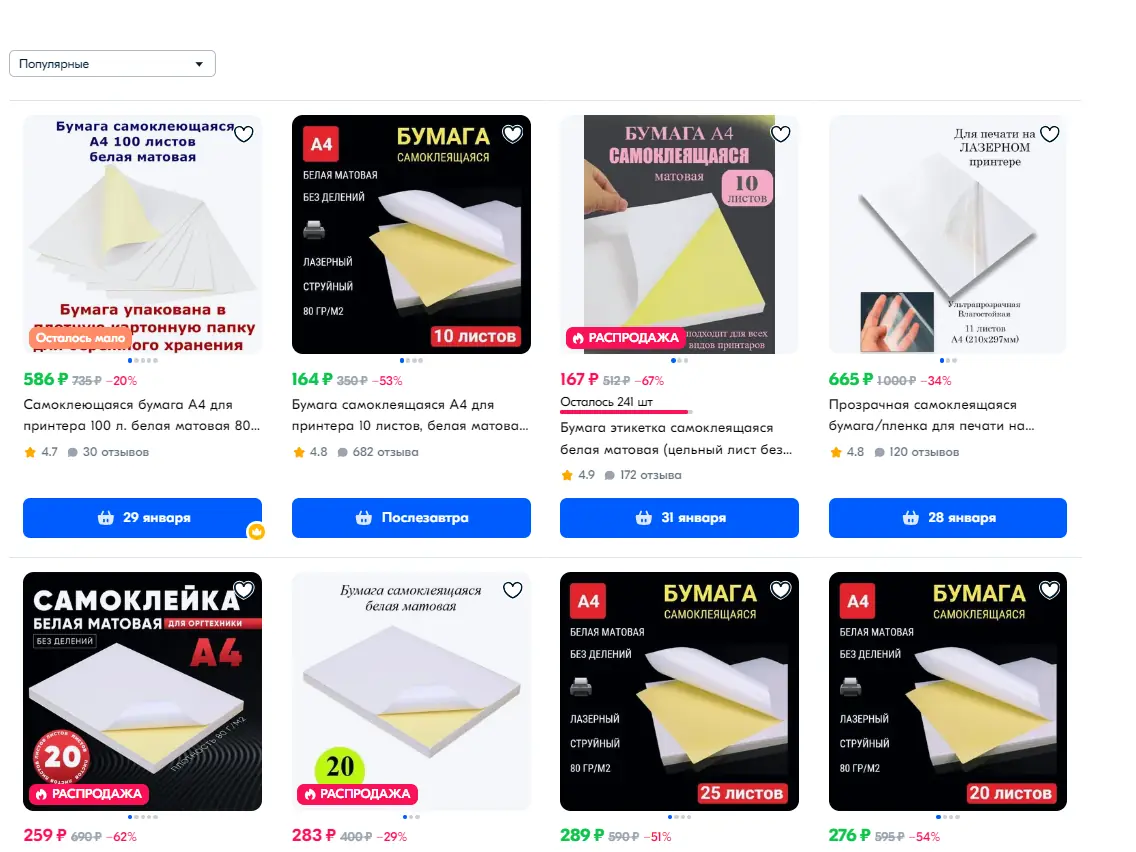This screenshot has height=852, width=1136.
Task: Add 167 ₽ label paper to favorites
Action: pos(780,134)
